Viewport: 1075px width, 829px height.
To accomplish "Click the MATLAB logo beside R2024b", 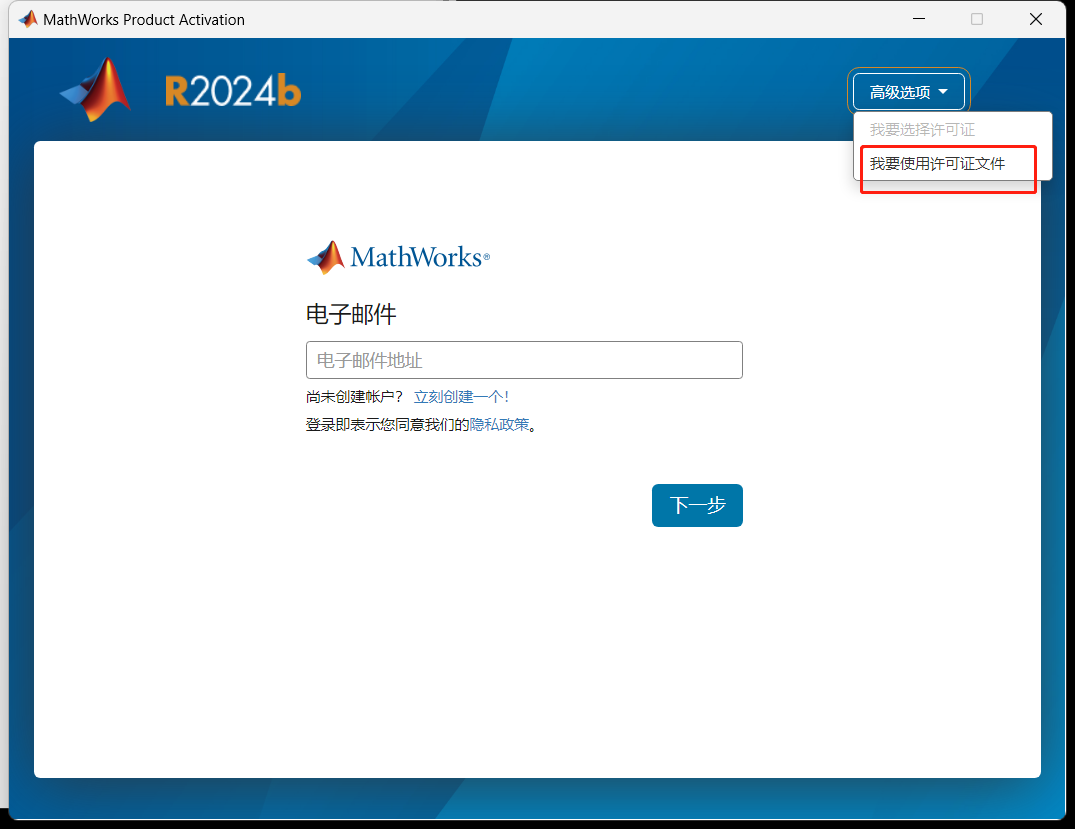I will (95, 90).
